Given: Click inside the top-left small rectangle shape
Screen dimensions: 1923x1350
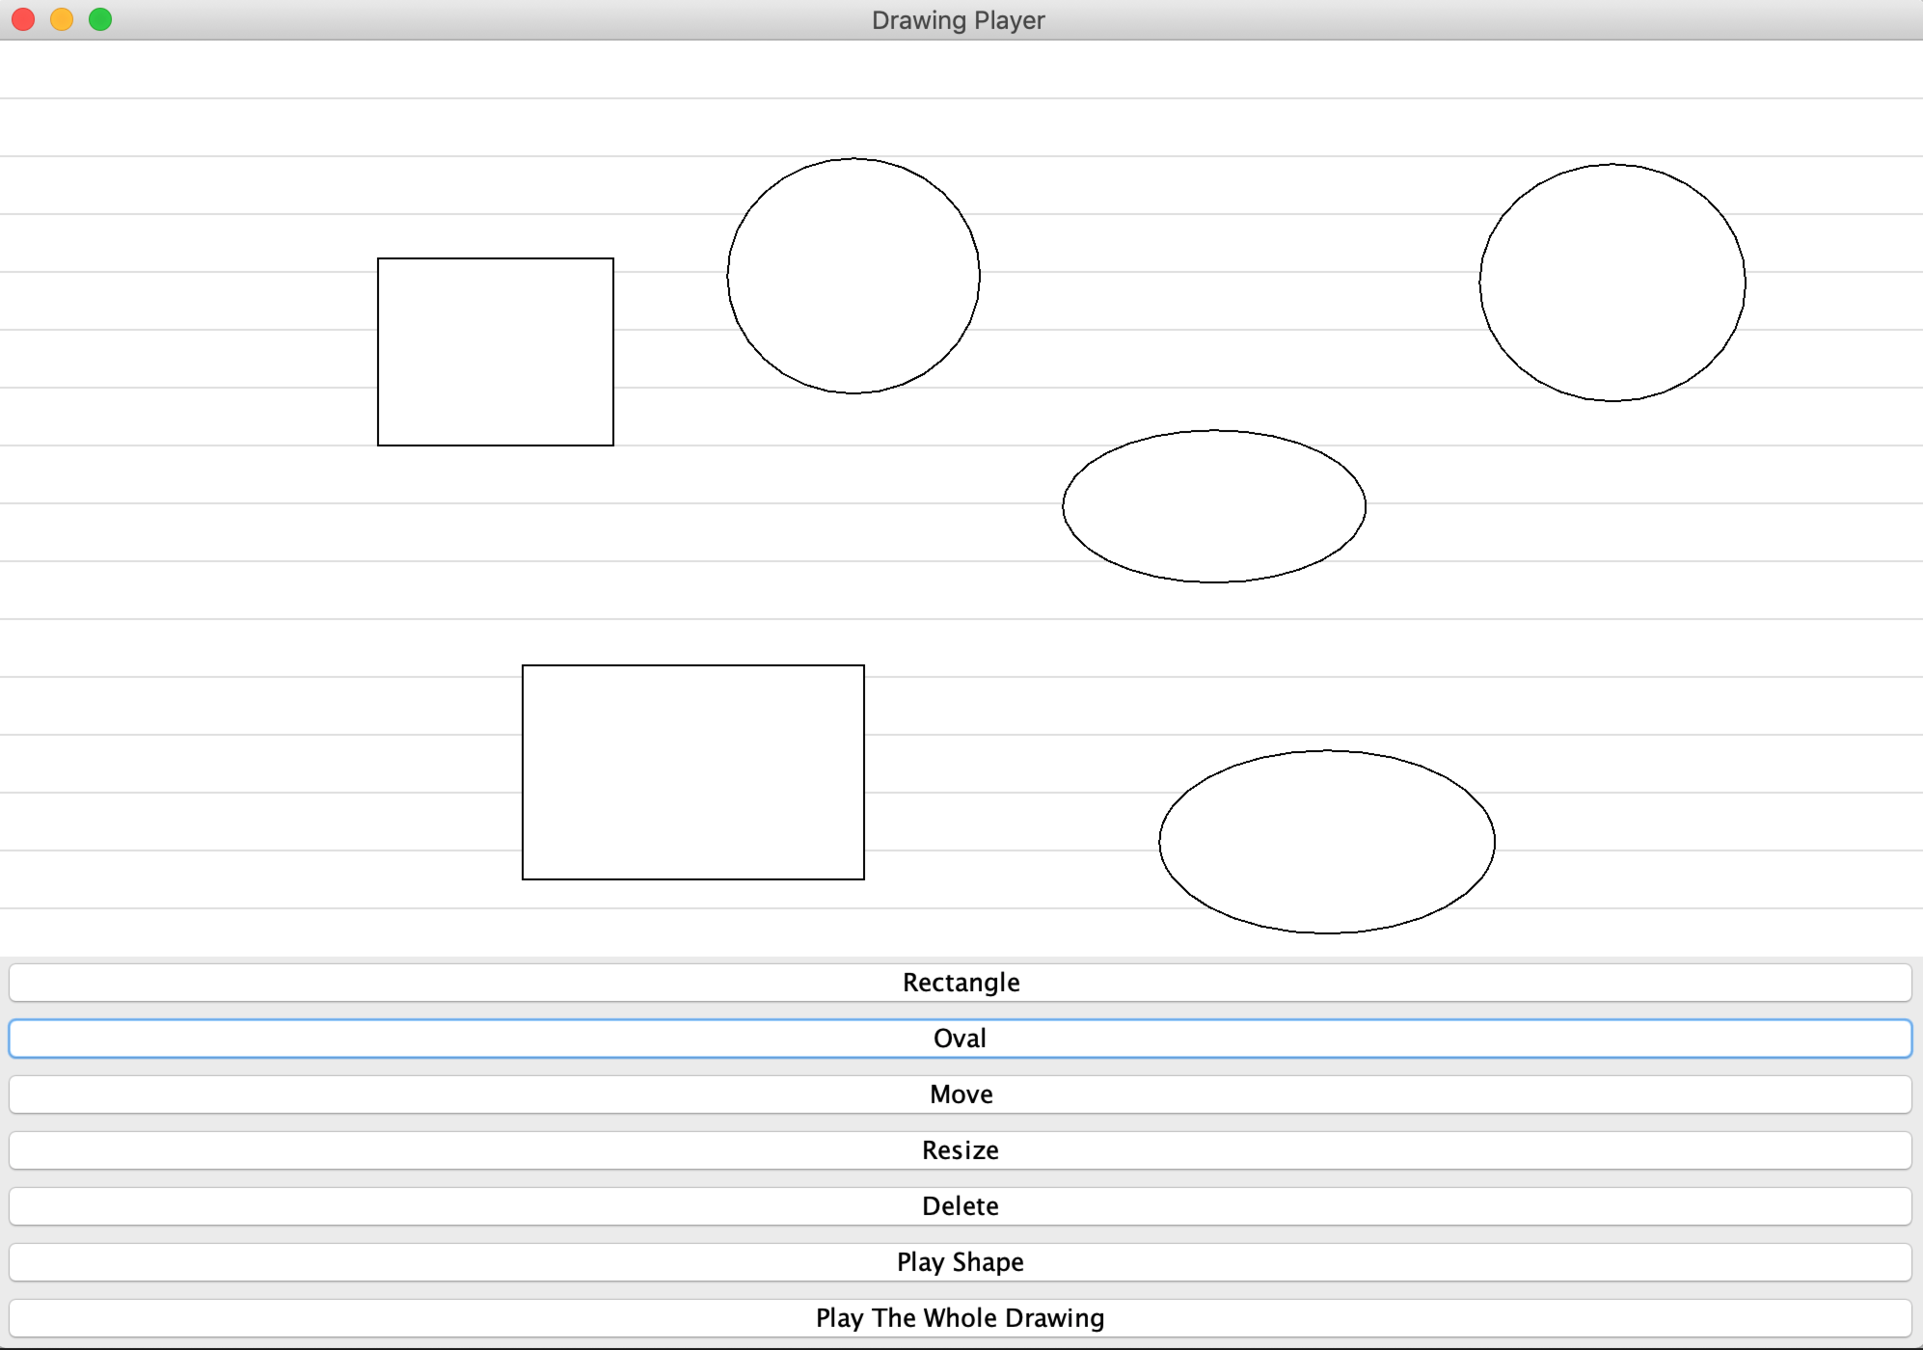Looking at the screenshot, I should click(495, 352).
